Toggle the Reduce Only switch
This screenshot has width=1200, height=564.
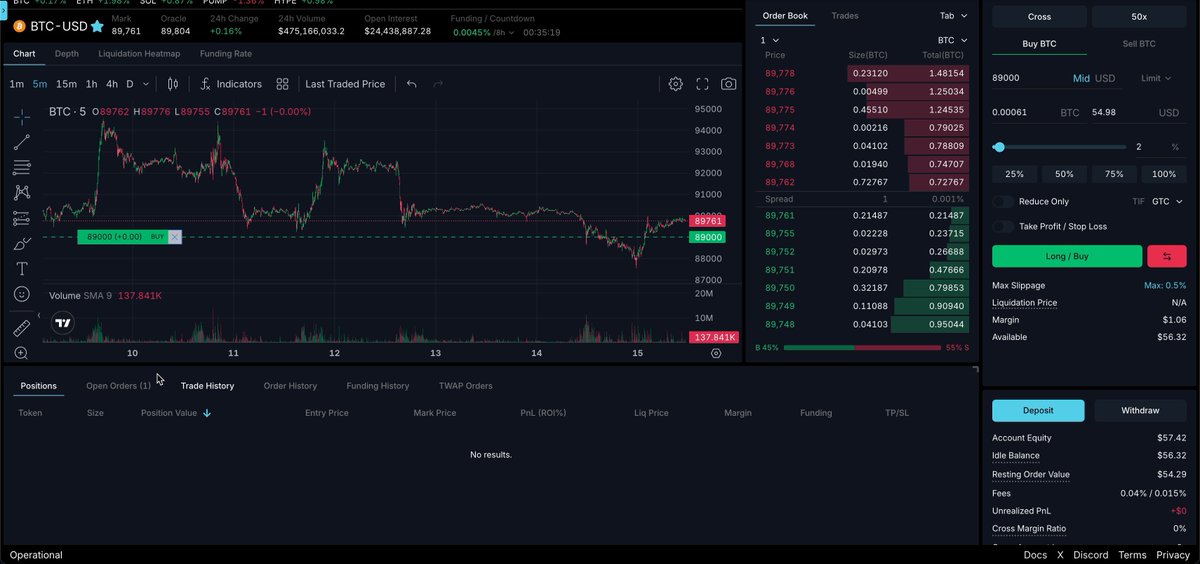(x=1003, y=202)
